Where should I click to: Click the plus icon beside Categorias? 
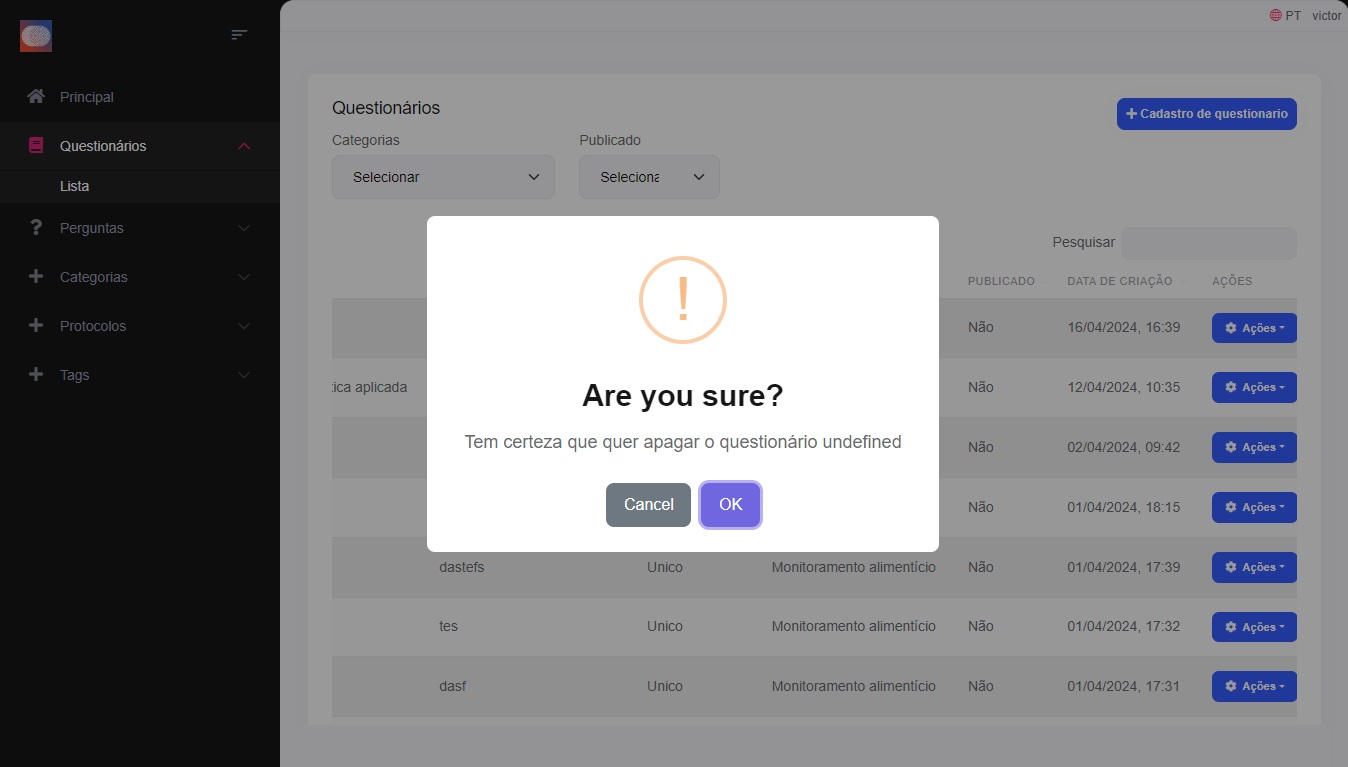pyautogui.click(x=36, y=277)
